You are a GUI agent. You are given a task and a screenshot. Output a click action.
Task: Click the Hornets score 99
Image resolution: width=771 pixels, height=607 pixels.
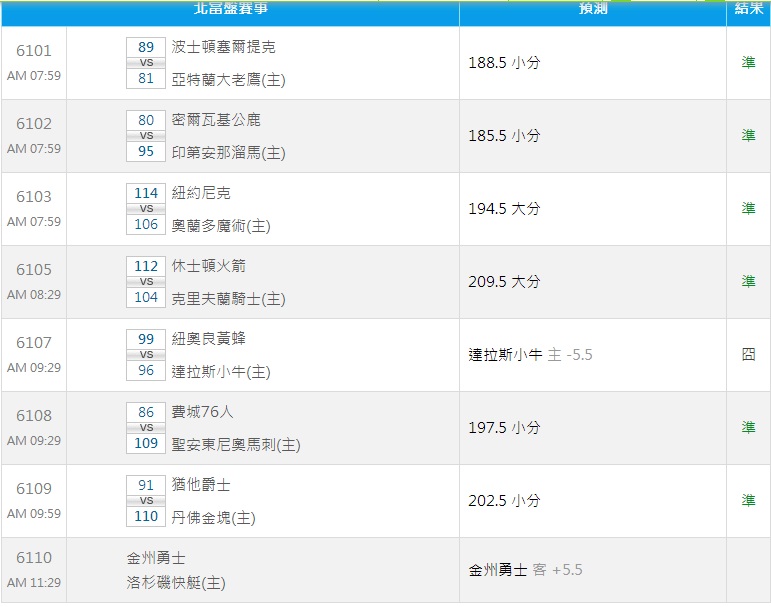click(x=146, y=339)
